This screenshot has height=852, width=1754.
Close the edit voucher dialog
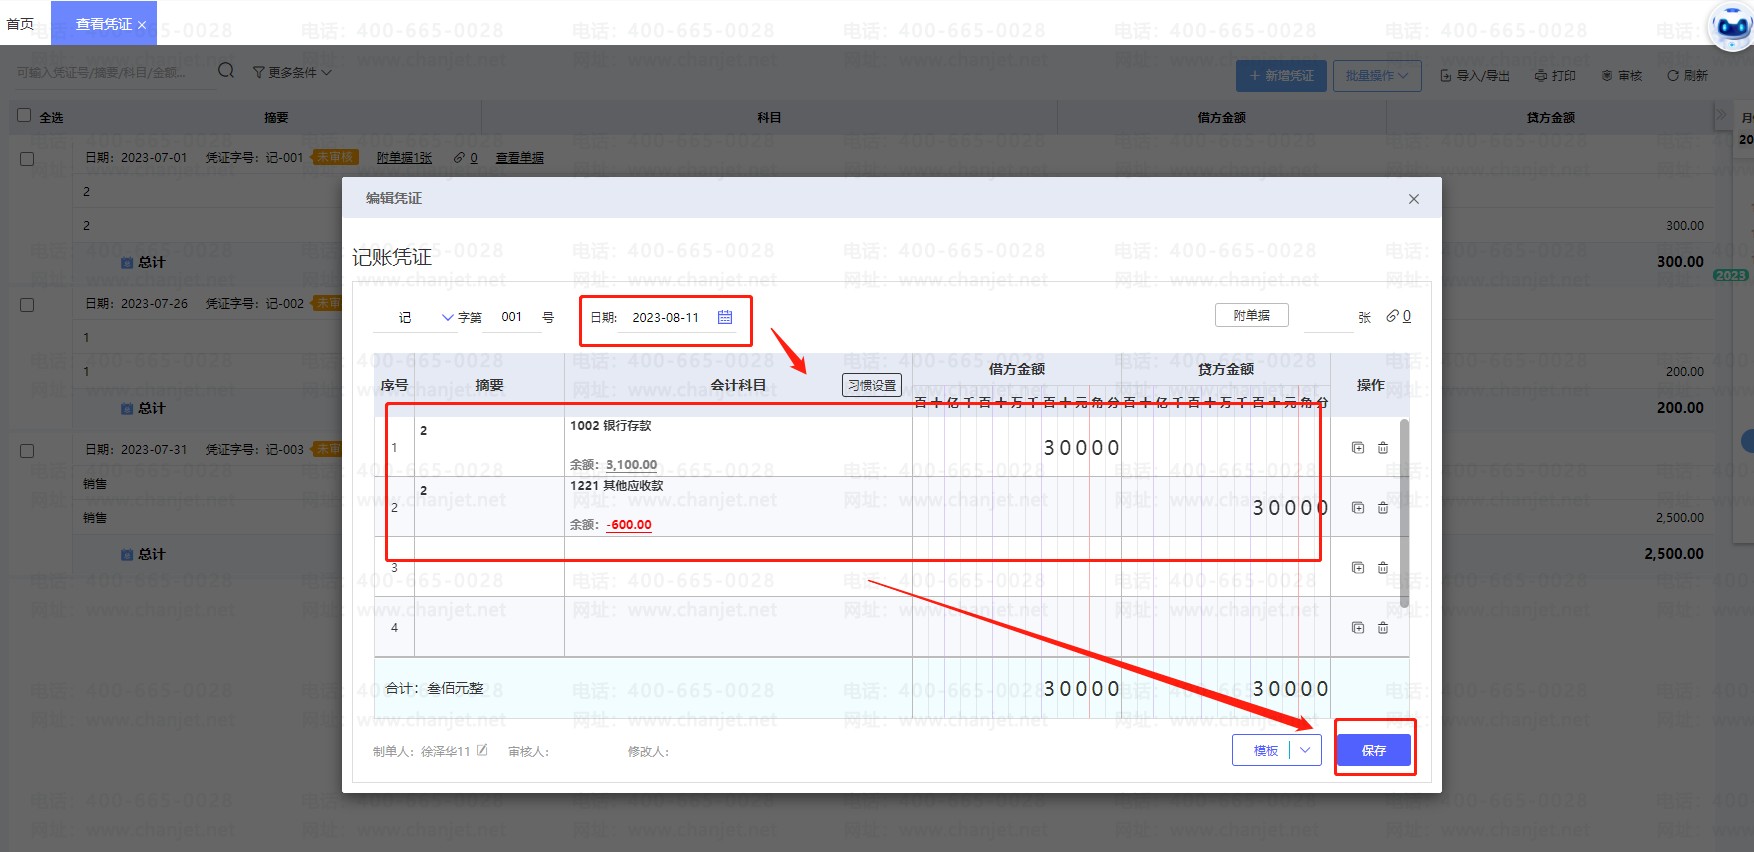[1414, 199]
